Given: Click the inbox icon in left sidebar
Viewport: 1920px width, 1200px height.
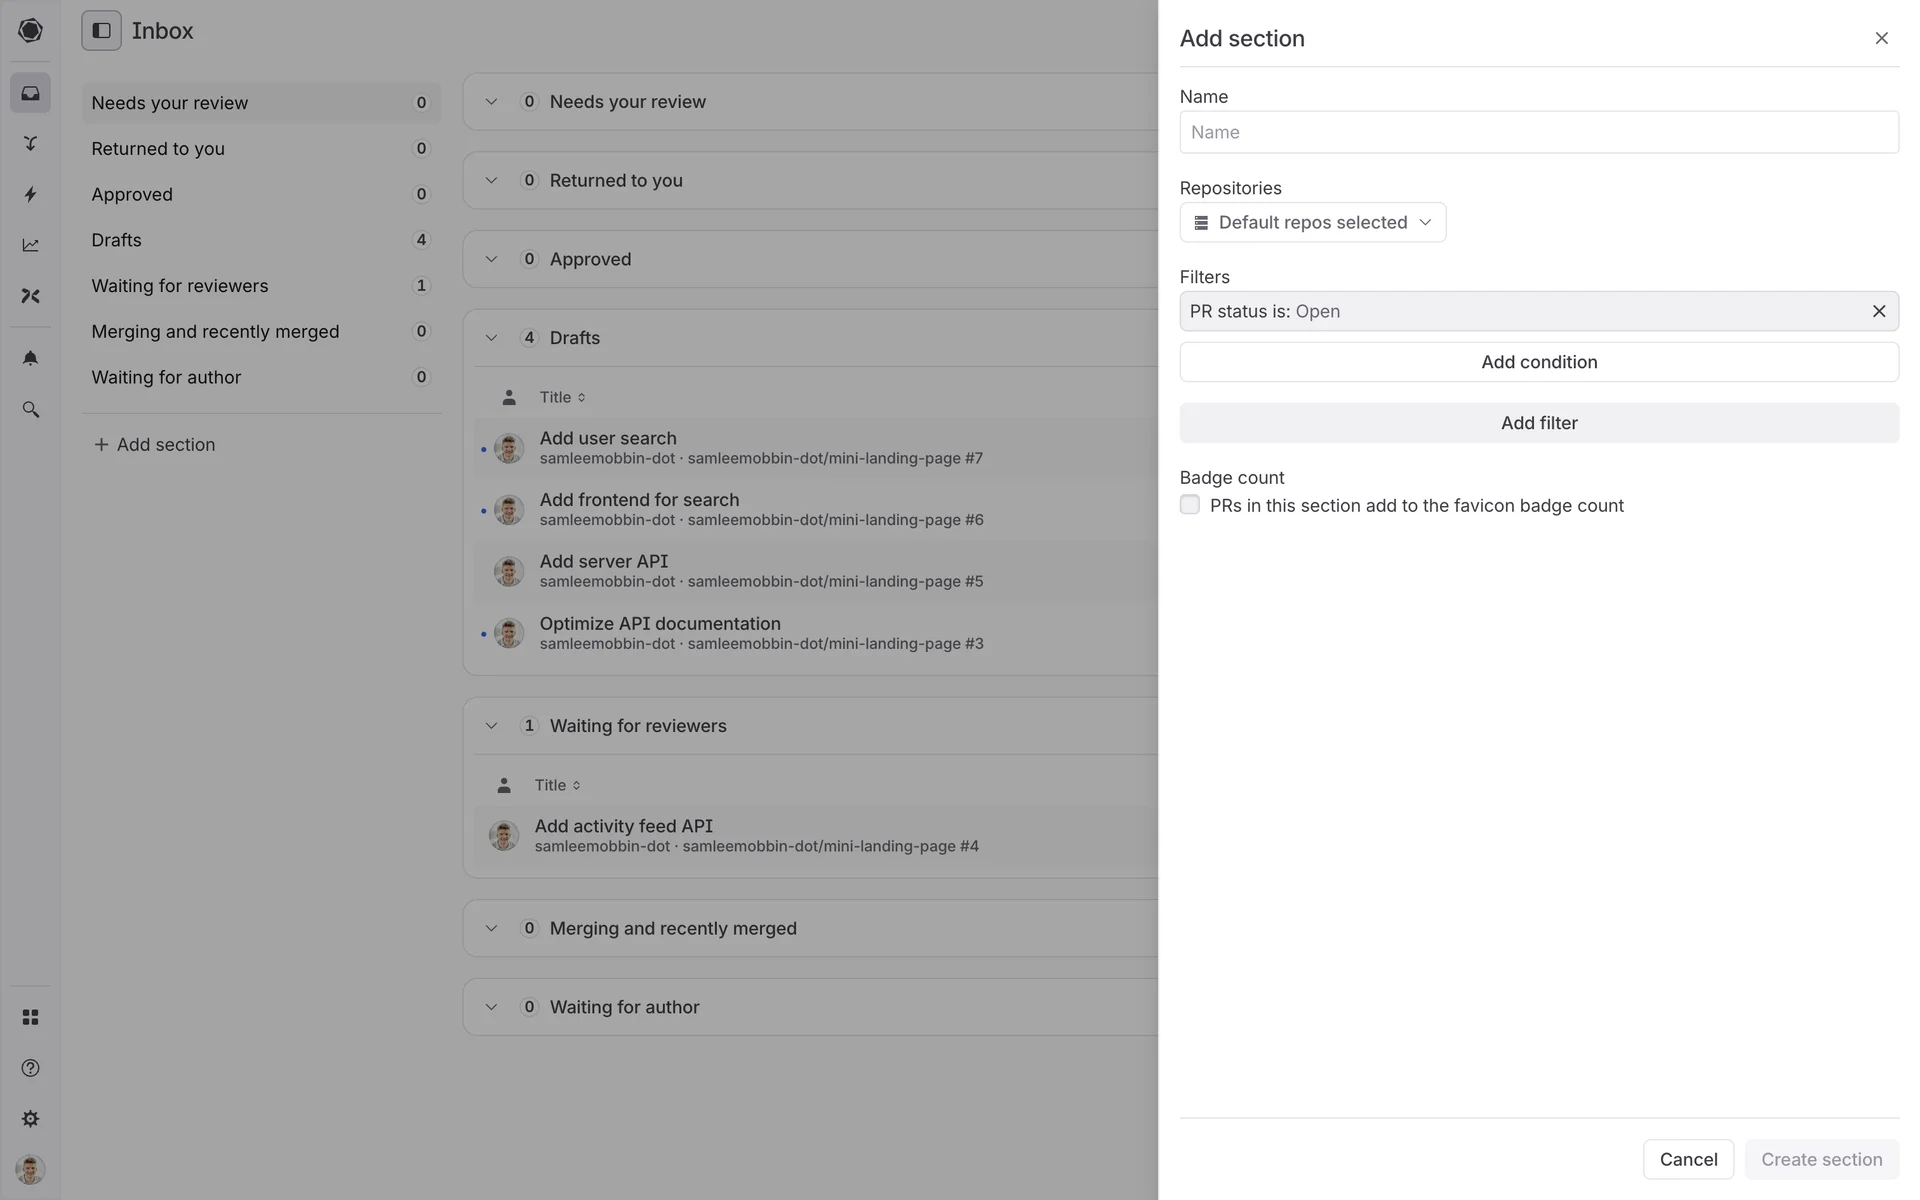Looking at the screenshot, I should coord(30,93).
